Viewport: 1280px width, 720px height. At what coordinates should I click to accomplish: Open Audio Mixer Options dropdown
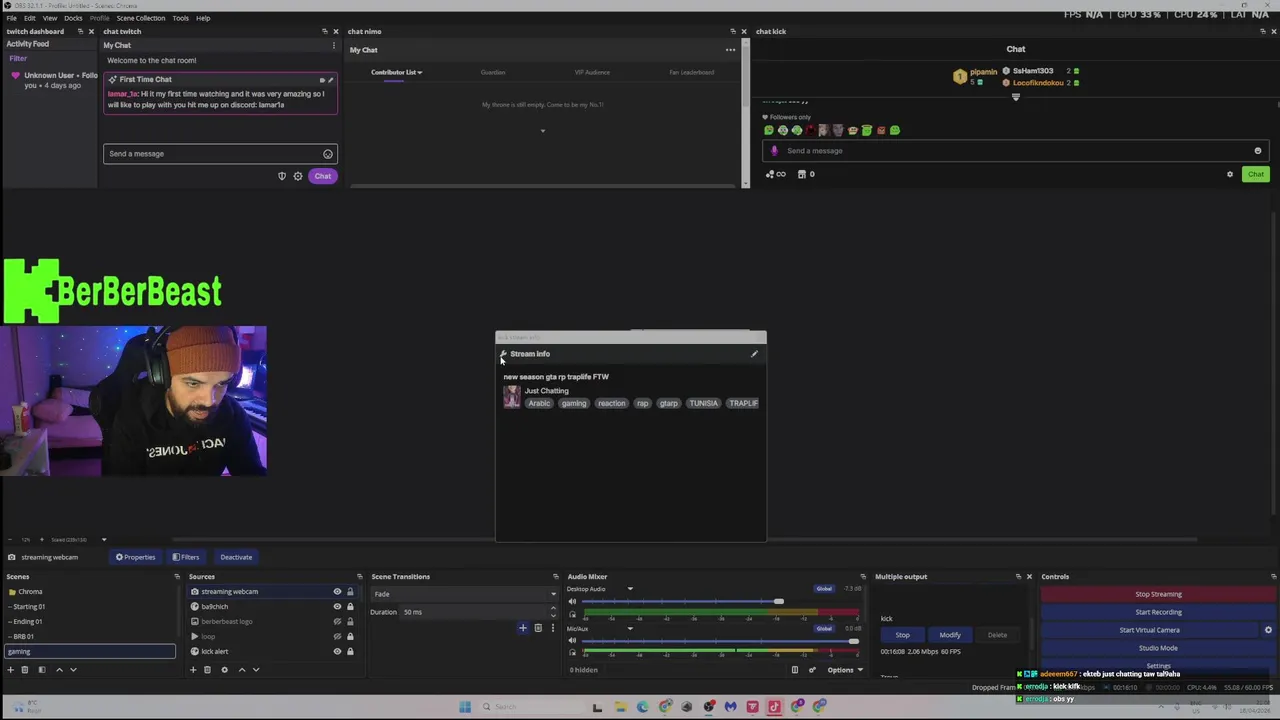[x=845, y=670]
